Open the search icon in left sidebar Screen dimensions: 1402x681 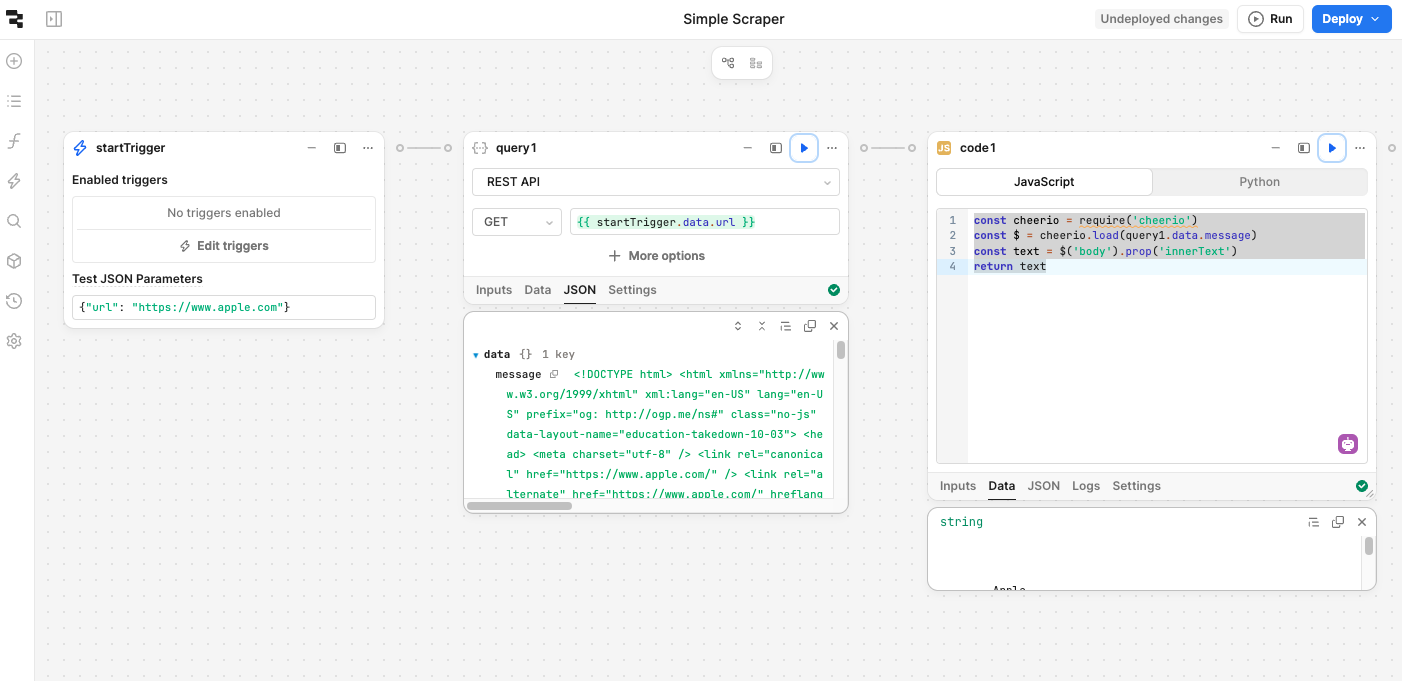[14, 221]
